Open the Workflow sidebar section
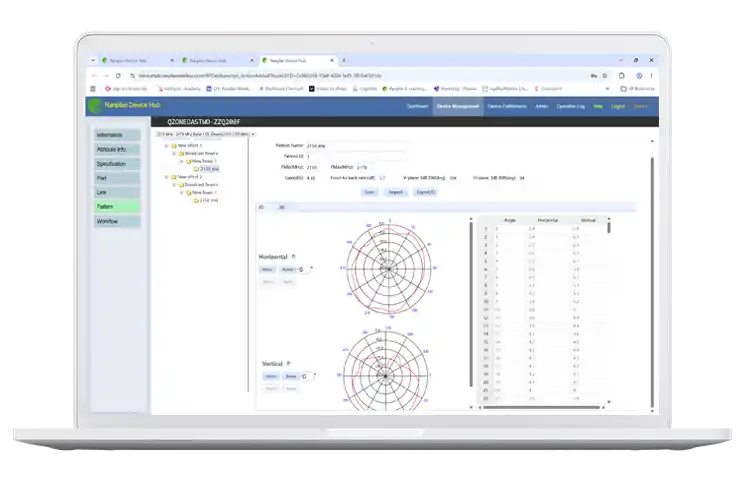Image resolution: width=744 pixels, height=481 pixels. tap(117, 222)
